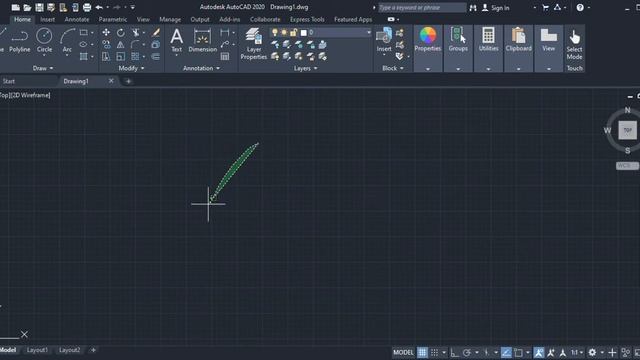This screenshot has height=360, width=640.
Task: Click the Offset tool in Modify panel
Action: coord(156,56)
